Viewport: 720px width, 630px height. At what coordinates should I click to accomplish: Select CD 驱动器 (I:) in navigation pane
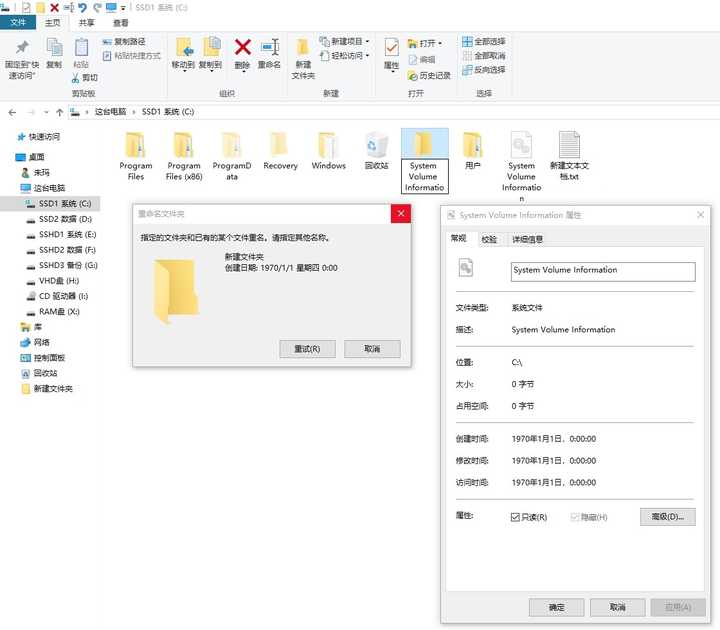click(57, 296)
